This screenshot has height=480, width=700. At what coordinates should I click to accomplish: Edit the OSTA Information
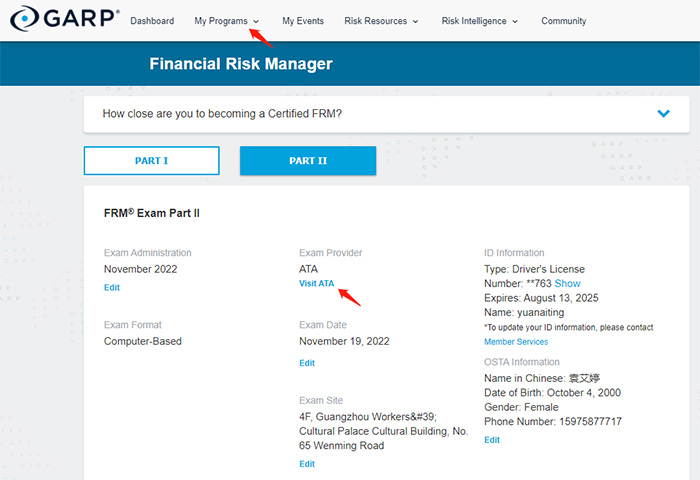click(492, 440)
